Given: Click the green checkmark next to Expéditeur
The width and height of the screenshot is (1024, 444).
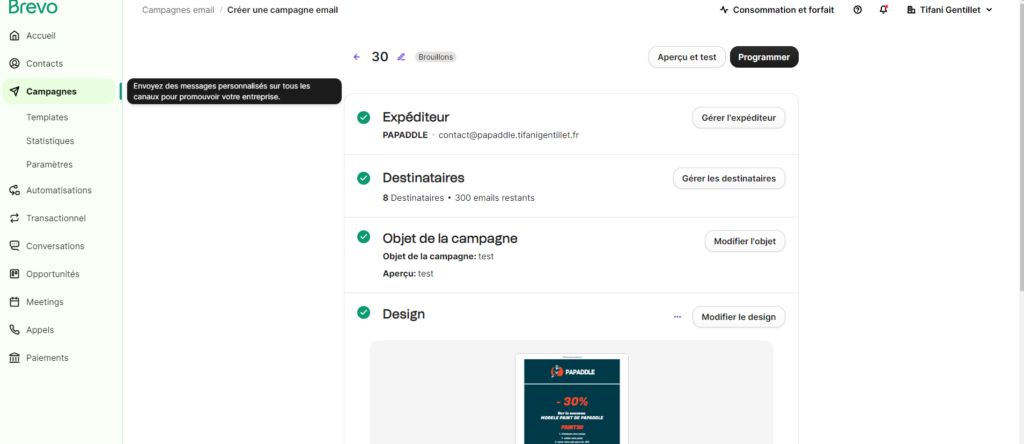Looking at the screenshot, I should coord(364,117).
